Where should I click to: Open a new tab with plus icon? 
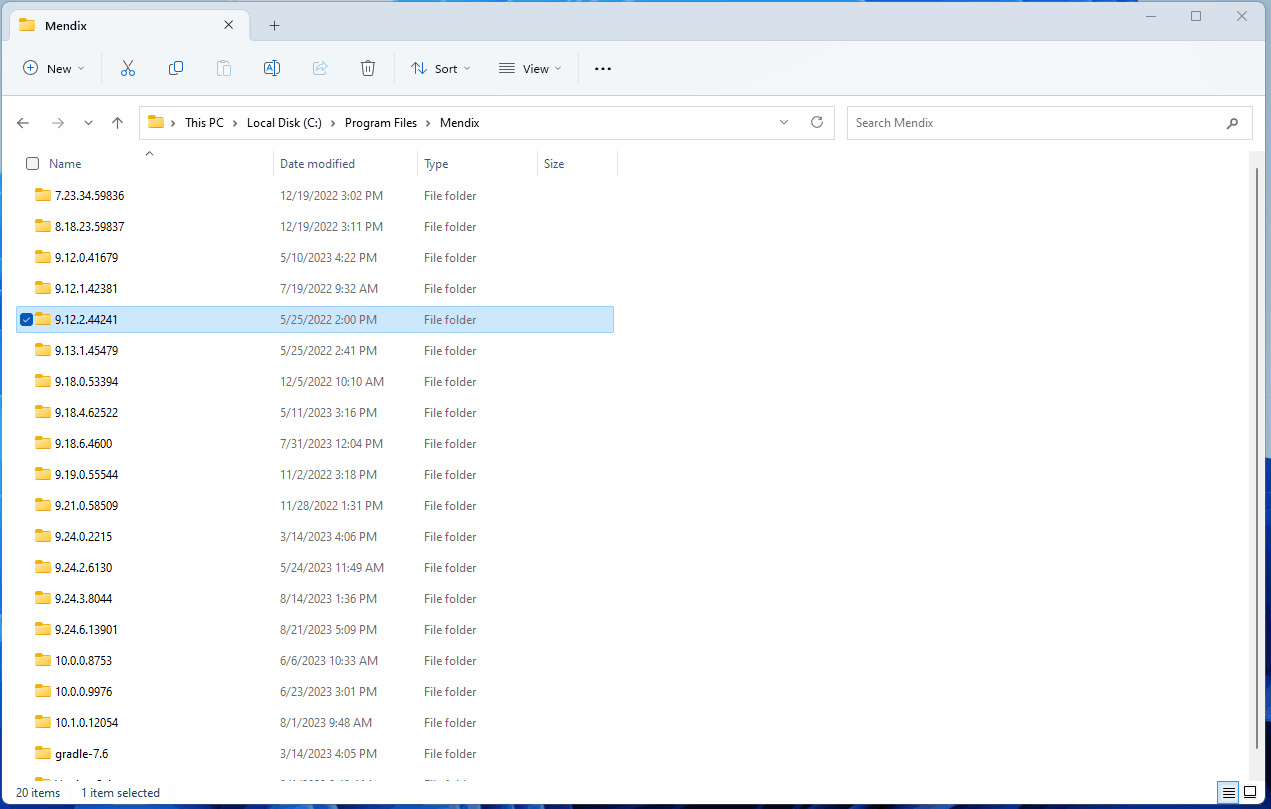[x=274, y=25]
